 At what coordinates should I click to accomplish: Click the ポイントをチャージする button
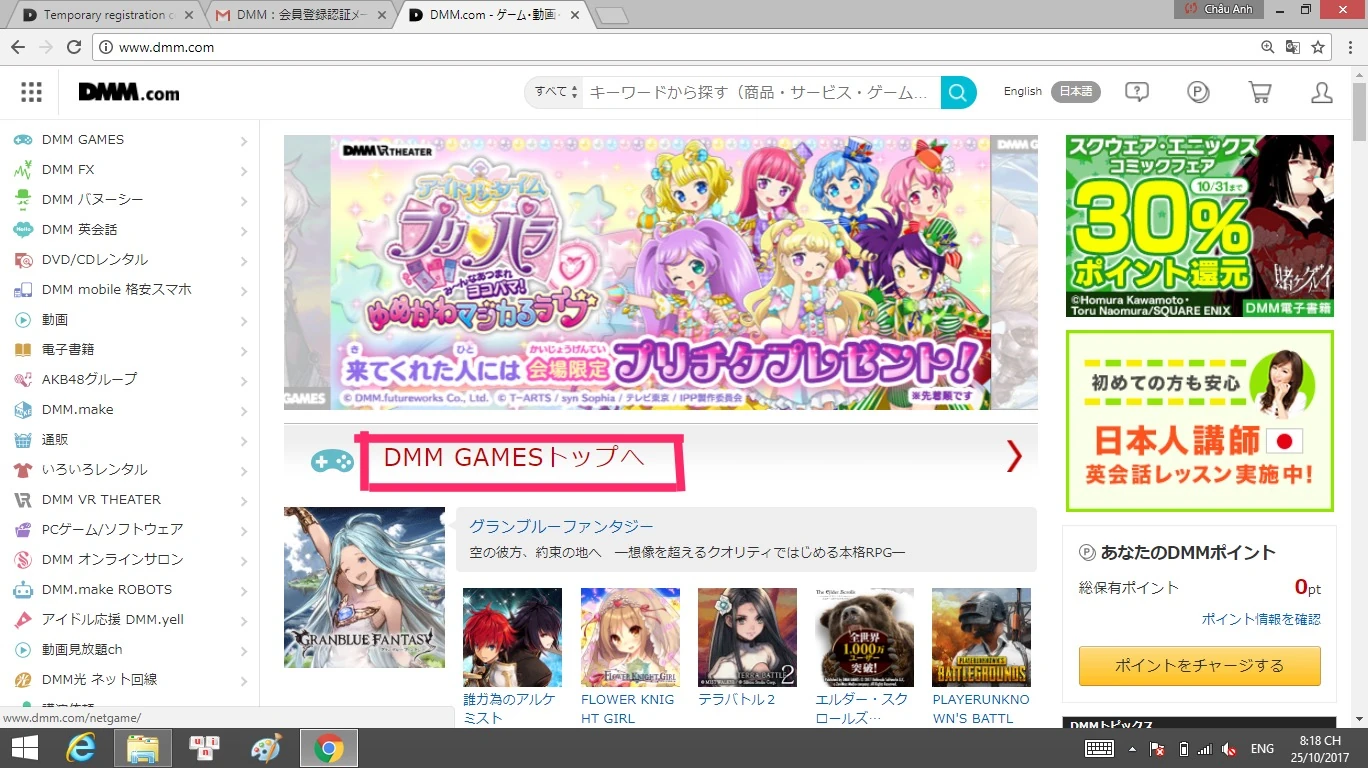pyautogui.click(x=1199, y=666)
